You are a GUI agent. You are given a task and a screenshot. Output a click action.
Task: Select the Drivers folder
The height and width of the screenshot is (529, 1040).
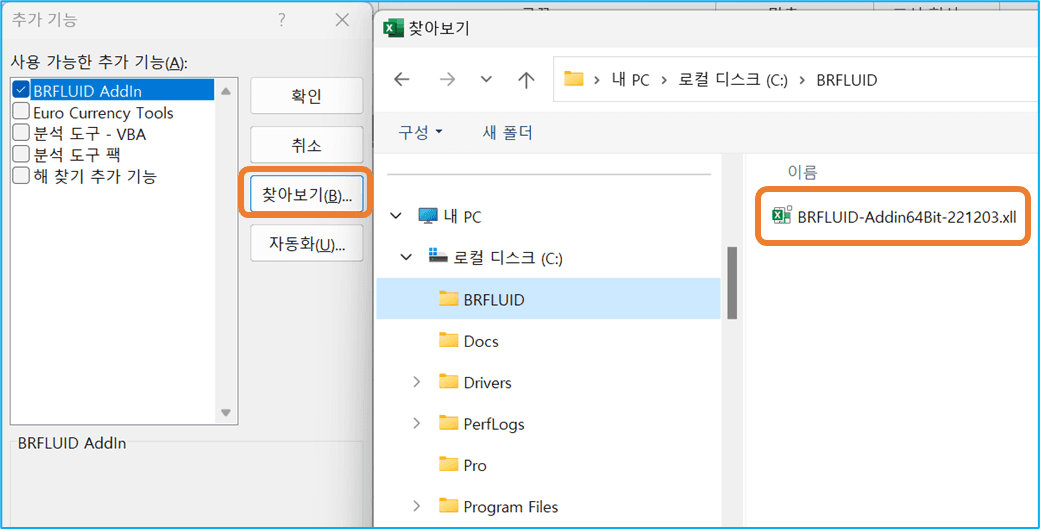click(488, 382)
